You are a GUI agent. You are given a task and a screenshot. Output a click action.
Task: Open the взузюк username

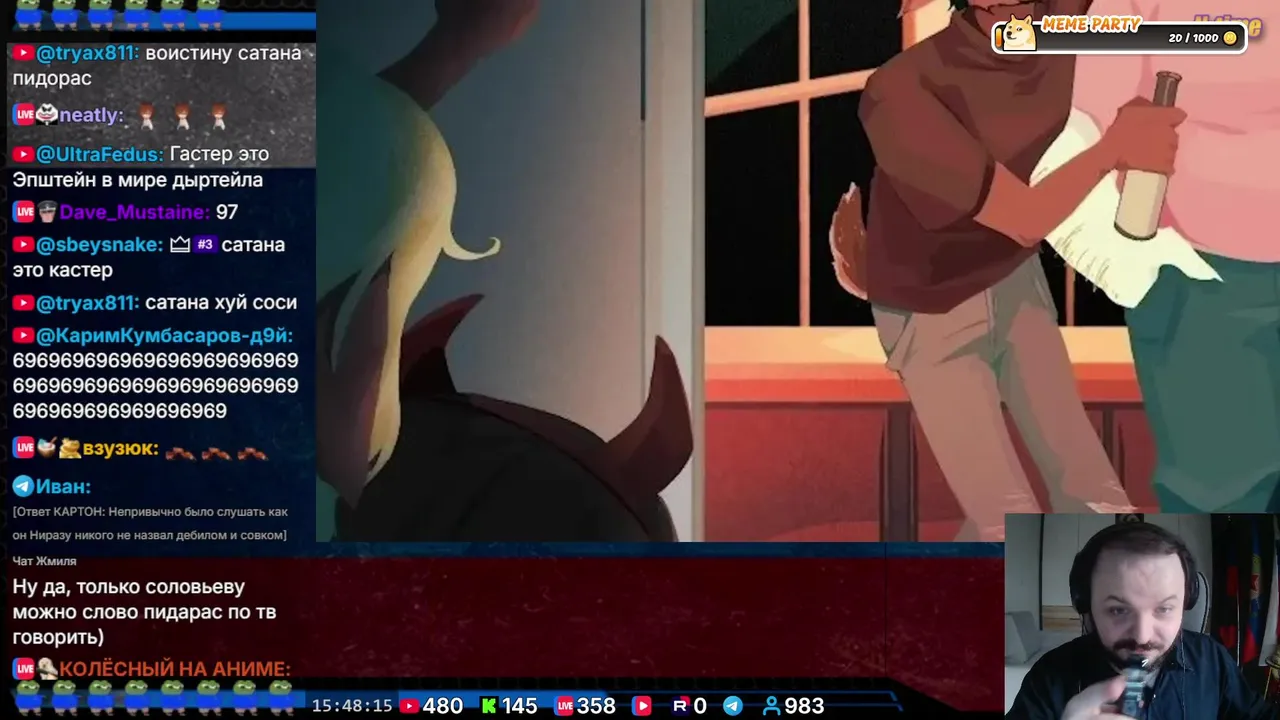[x=121, y=448]
